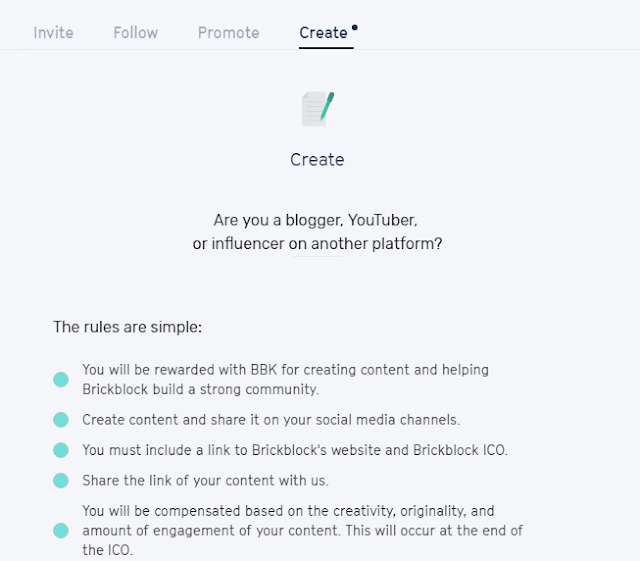Screen dimensions: 640x561
Task: Click the blogger, YouTuber question text
Action: [315, 220]
